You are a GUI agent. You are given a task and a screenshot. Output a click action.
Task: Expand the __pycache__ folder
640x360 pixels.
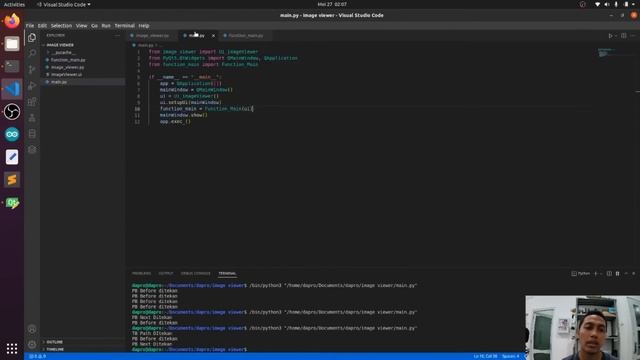(x=62, y=53)
